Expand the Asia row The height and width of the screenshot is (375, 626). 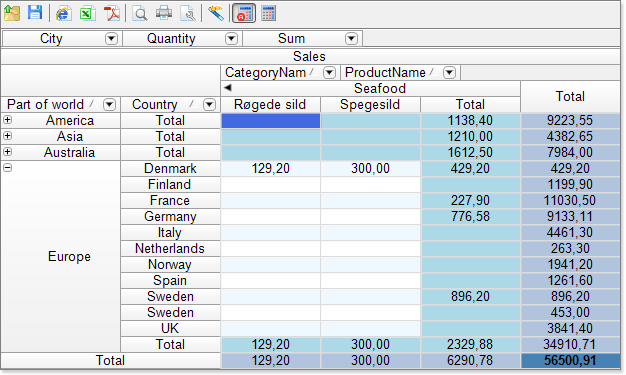pos(8,136)
